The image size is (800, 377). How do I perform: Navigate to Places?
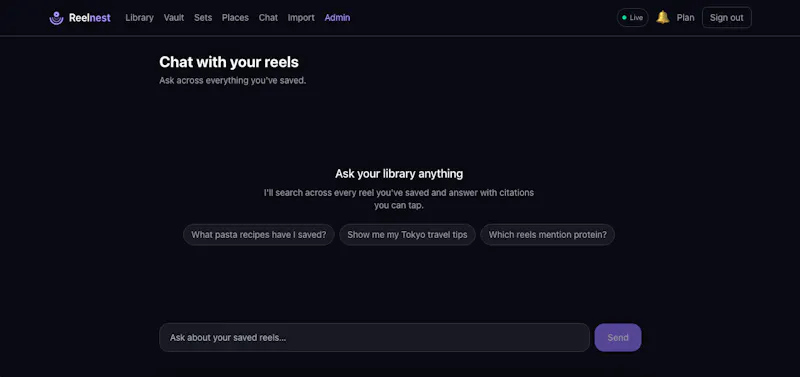235,18
